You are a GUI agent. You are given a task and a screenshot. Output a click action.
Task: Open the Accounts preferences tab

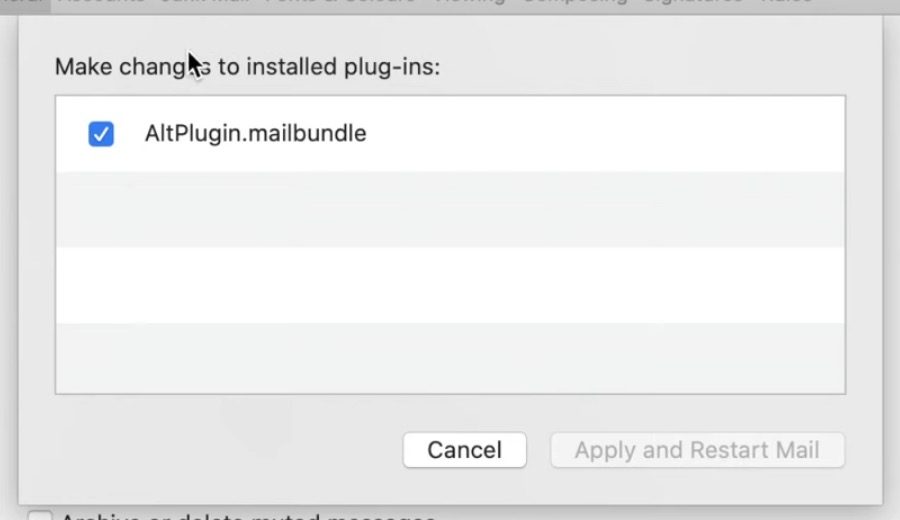[x=101, y=2]
